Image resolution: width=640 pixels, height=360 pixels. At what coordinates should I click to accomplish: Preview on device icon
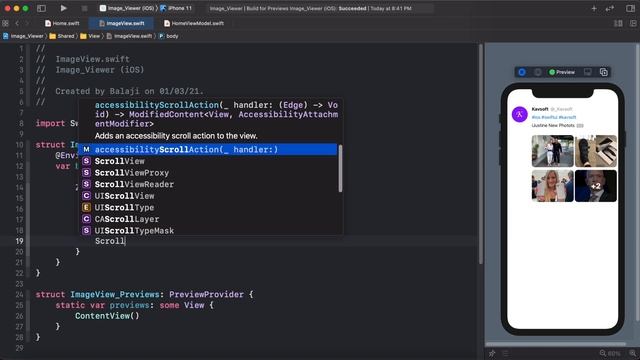click(588, 72)
